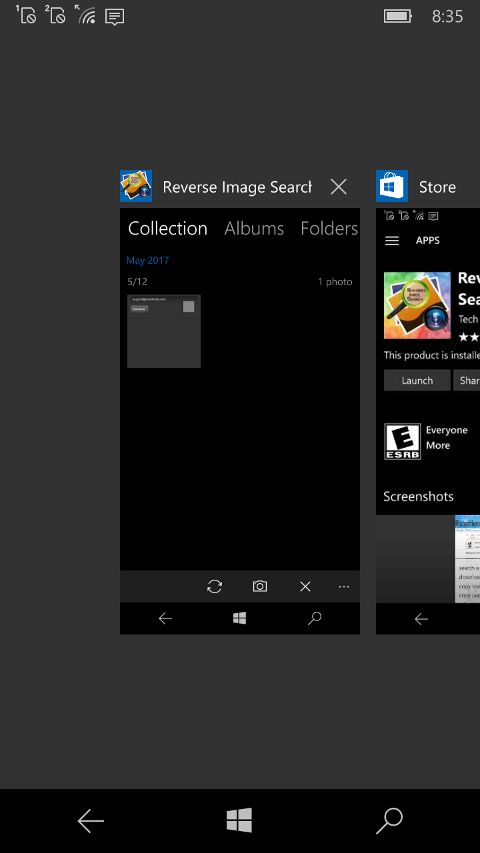Screen dimensions: 480x853
Task: Tap search icon inside Reverse Image Search preview
Action: (315, 619)
